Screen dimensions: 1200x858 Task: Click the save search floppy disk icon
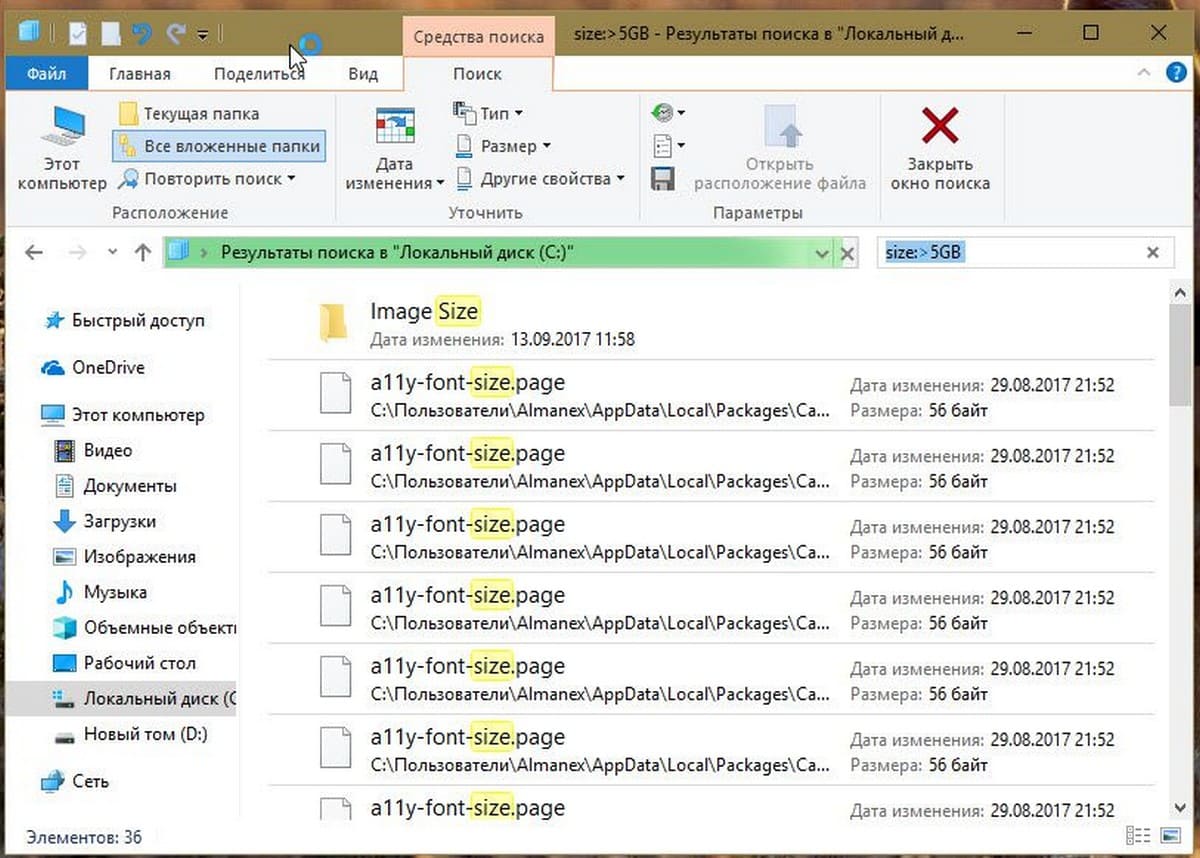click(662, 179)
